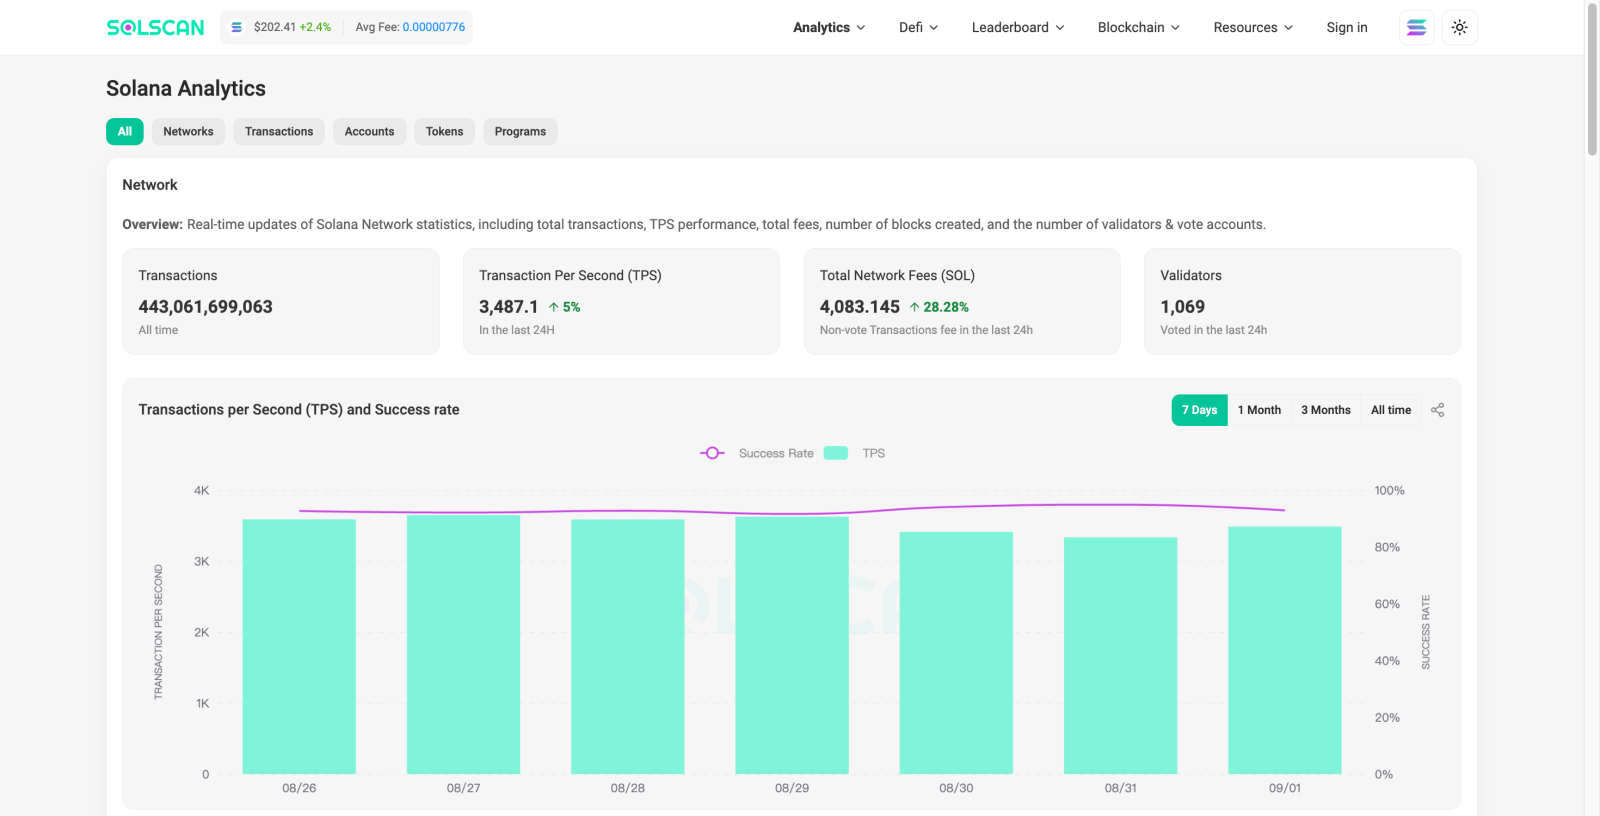This screenshot has height=816, width=1600.
Task: Click the 4K axis label
Action: click(202, 491)
